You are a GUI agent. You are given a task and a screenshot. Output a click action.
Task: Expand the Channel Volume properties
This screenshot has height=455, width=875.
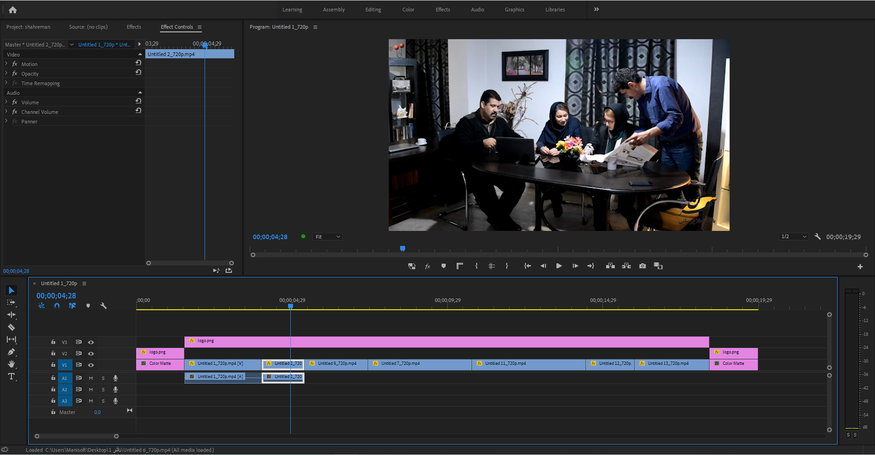pos(6,112)
